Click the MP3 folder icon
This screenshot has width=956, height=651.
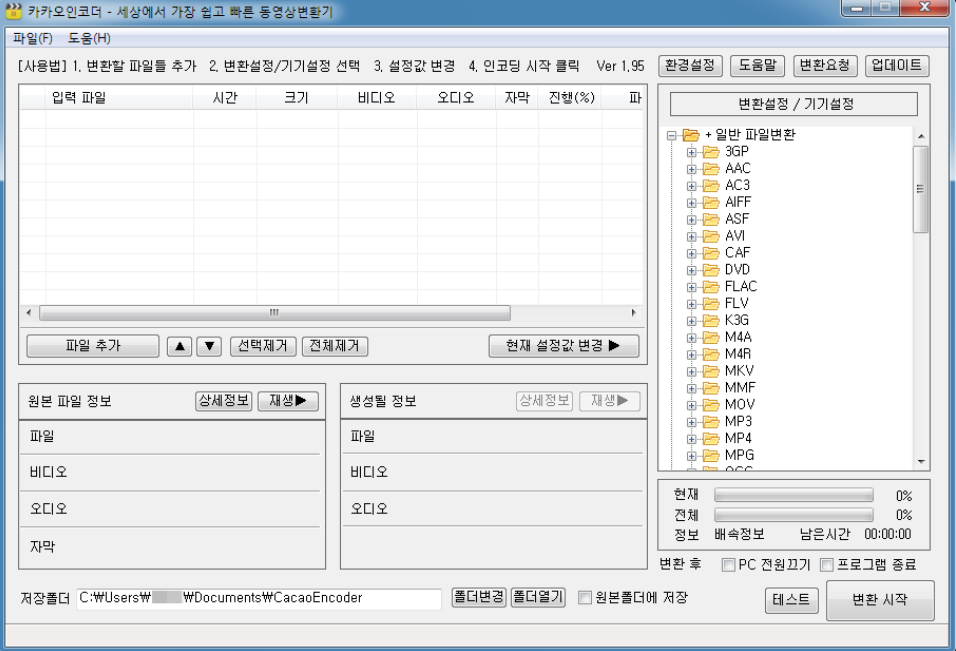tap(711, 422)
